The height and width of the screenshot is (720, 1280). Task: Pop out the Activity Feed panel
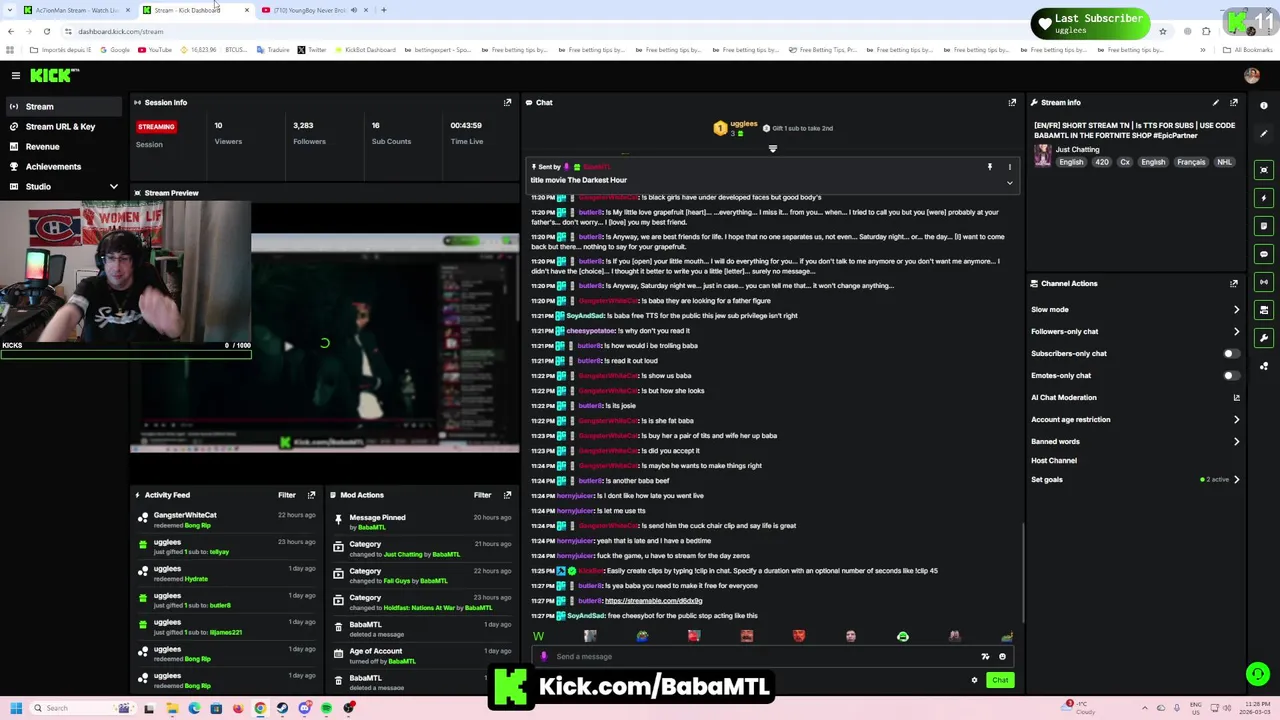(x=311, y=495)
